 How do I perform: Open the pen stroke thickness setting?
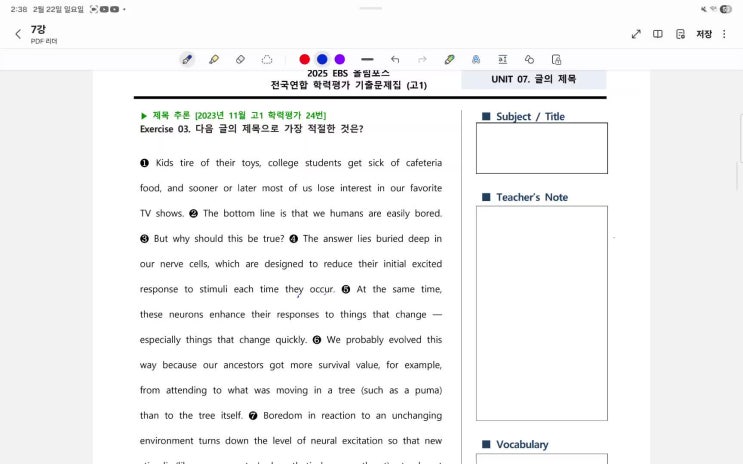click(367, 60)
